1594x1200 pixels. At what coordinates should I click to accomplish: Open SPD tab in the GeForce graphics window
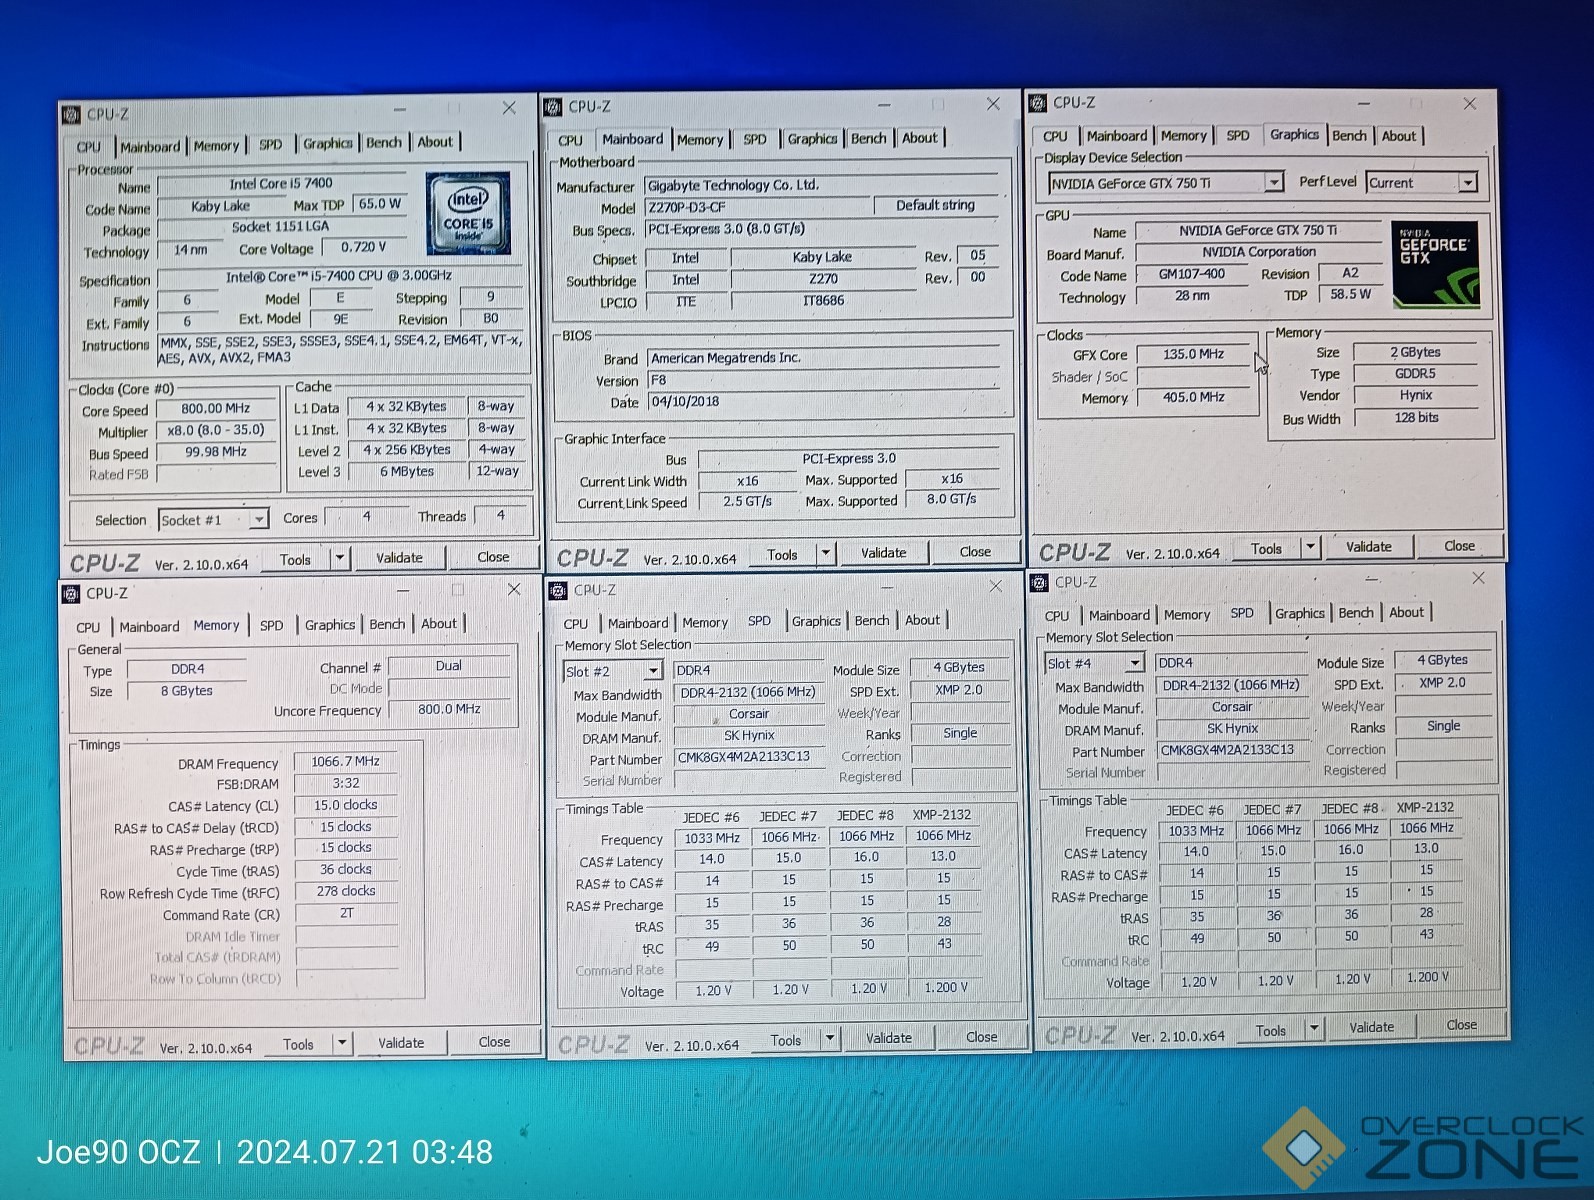click(1237, 136)
